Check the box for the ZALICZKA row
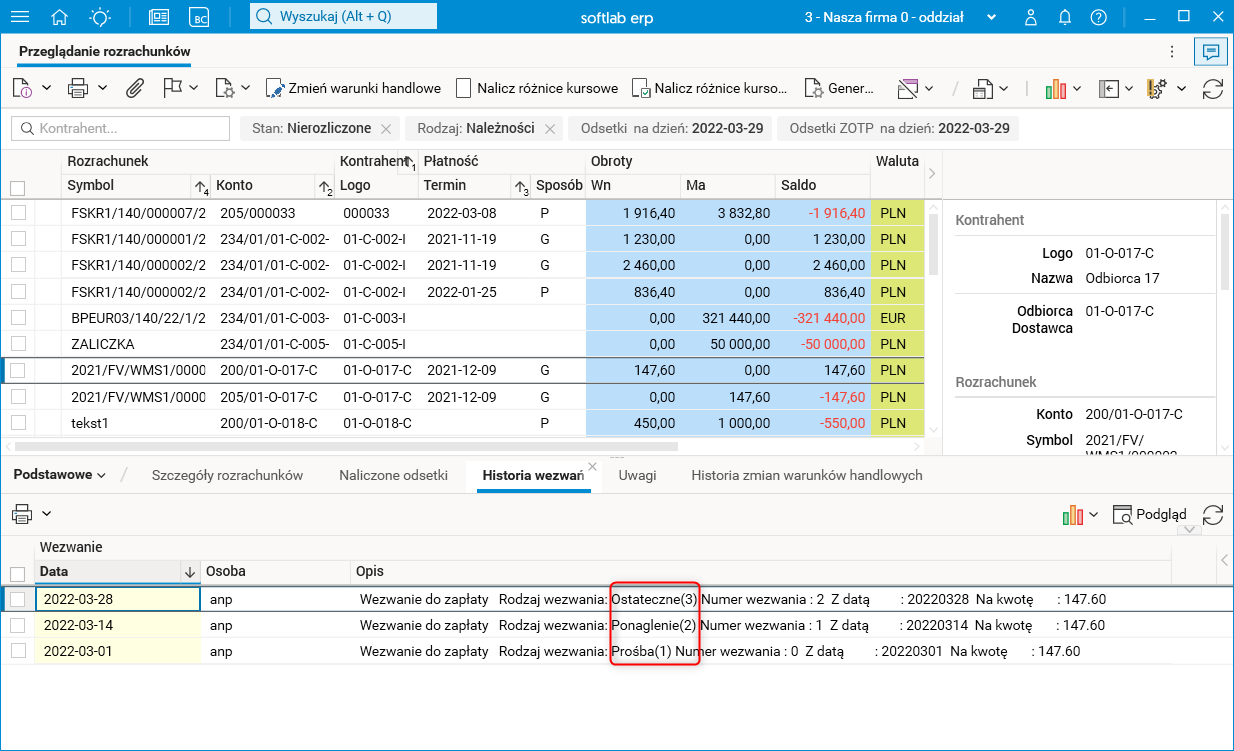Screen dimensions: 1234x751 (18, 344)
